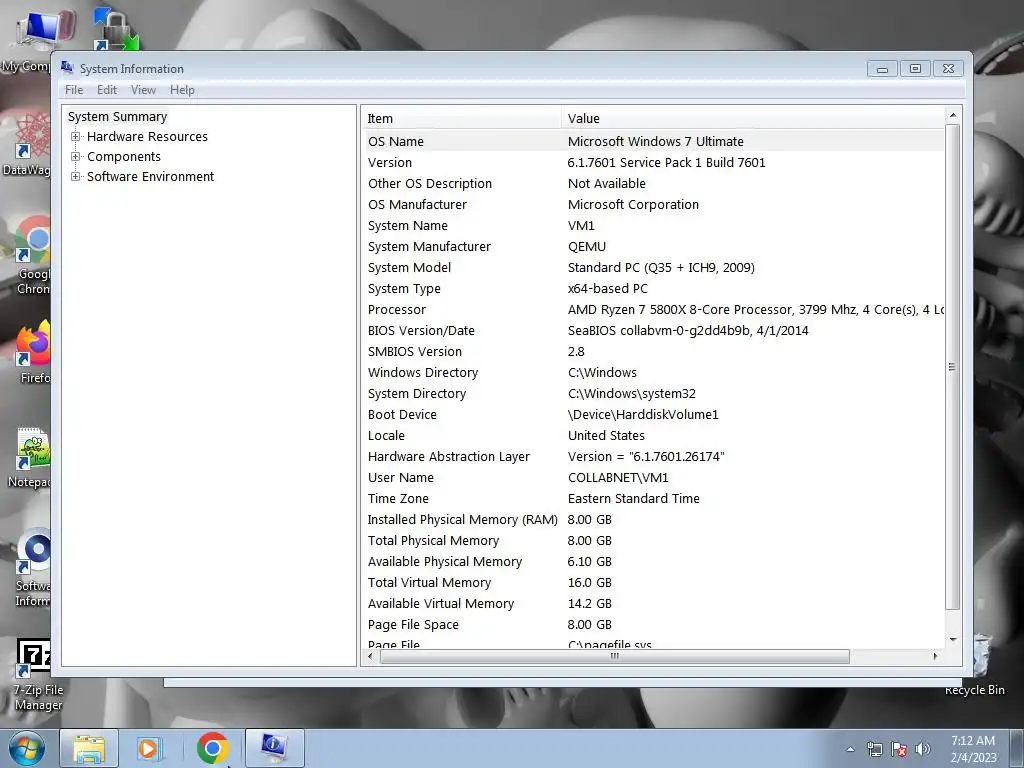The image size is (1024, 768).
Task: Click the network tray icon
Action: (x=874, y=749)
